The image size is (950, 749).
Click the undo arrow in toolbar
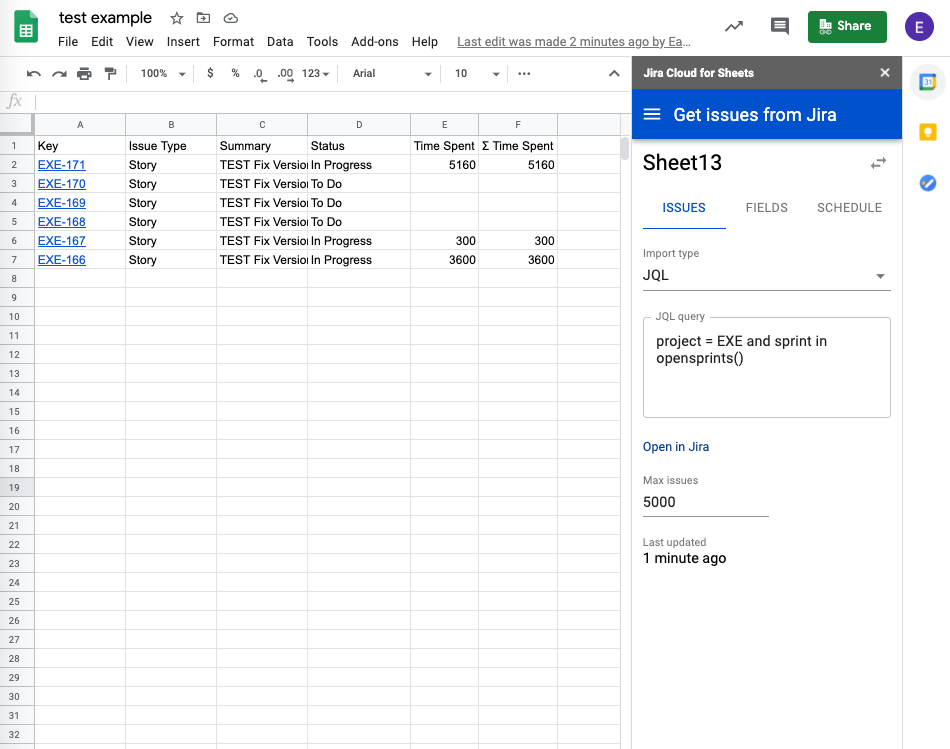(x=34, y=74)
